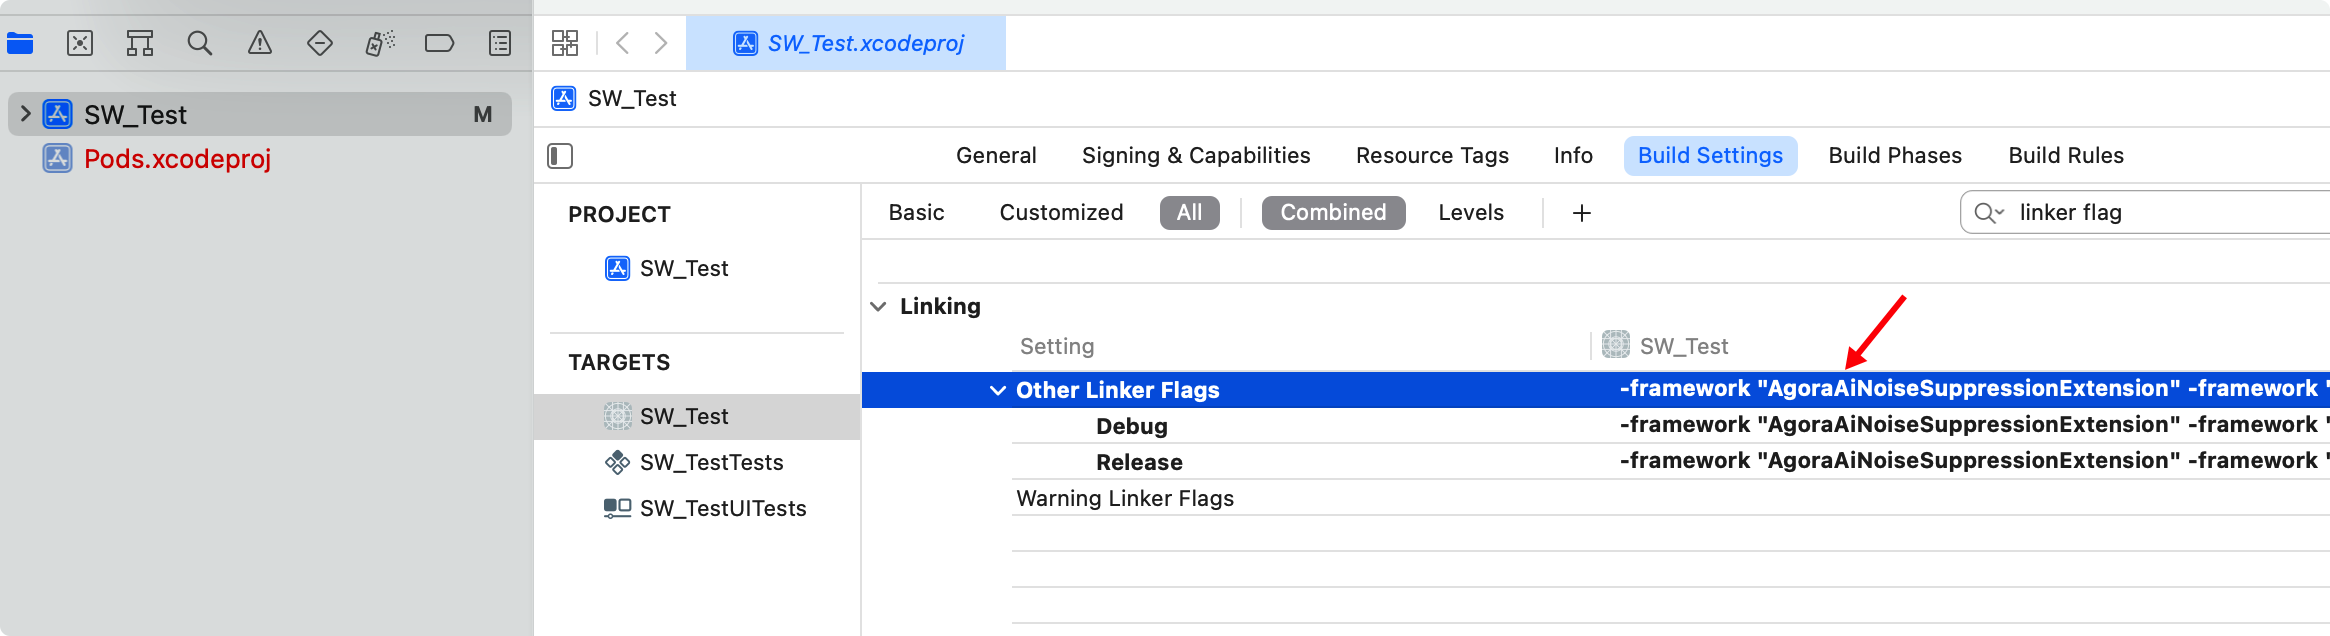Open the Report navigator icon

(x=500, y=43)
